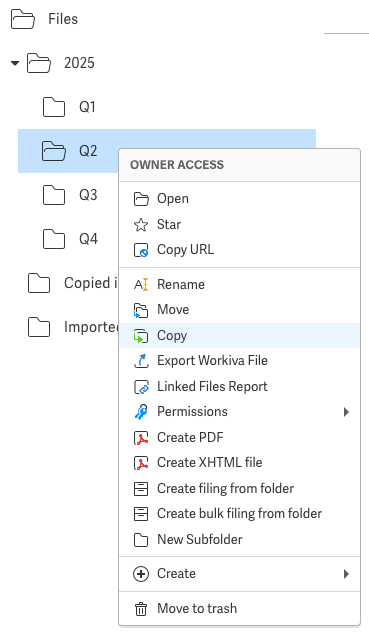
Task: Click the plus circle Create icon
Action: [x=141, y=574]
